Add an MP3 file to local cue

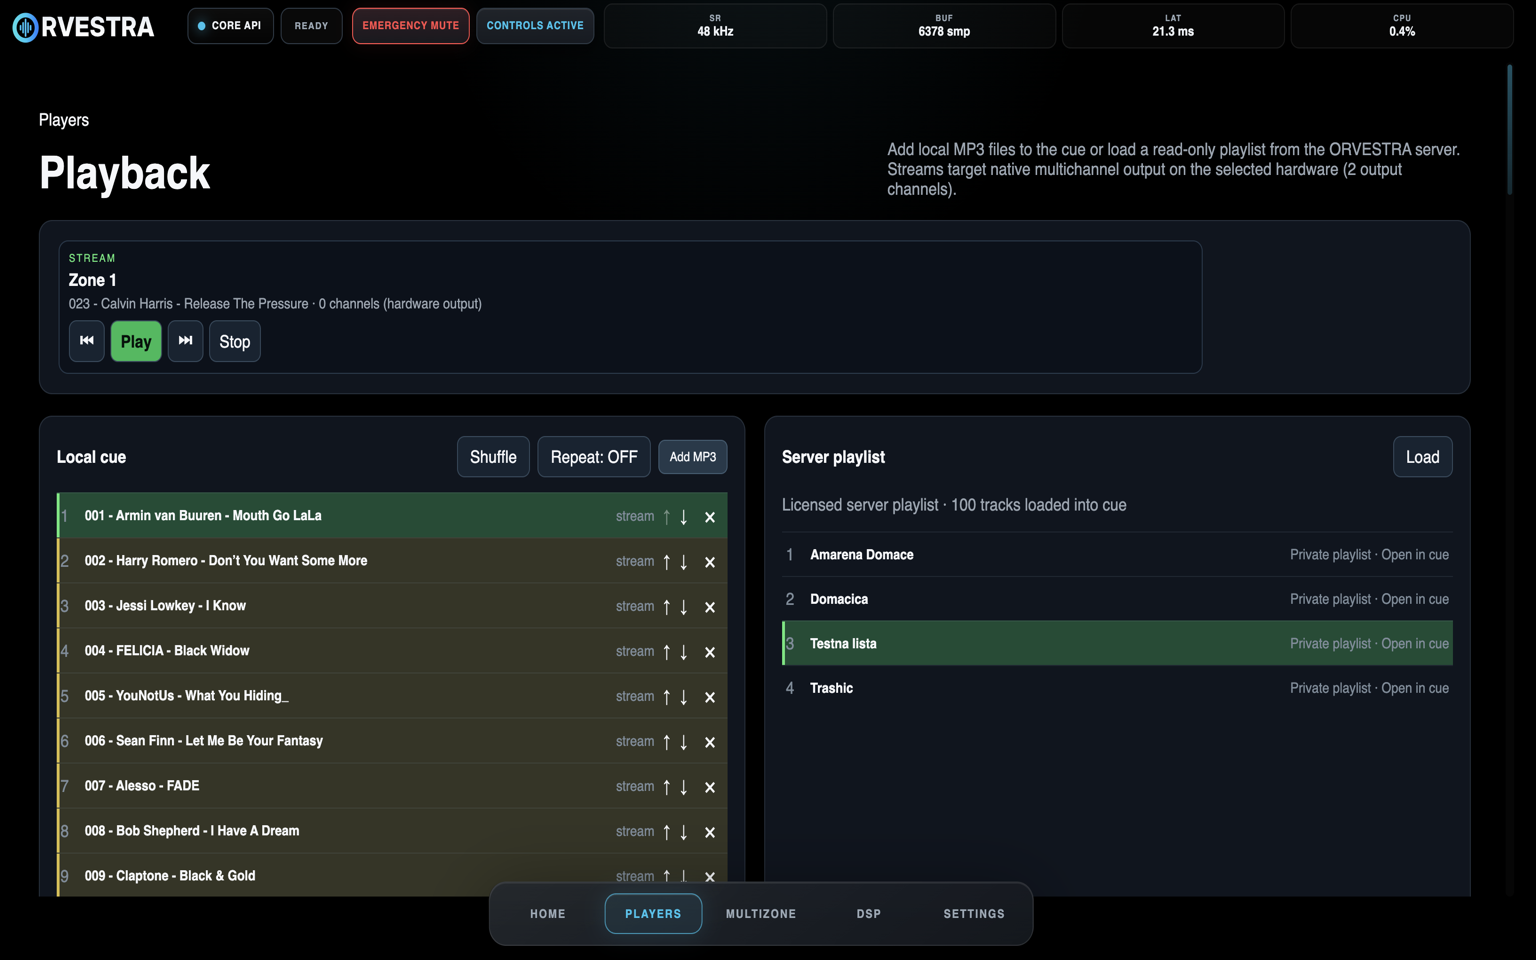point(693,457)
